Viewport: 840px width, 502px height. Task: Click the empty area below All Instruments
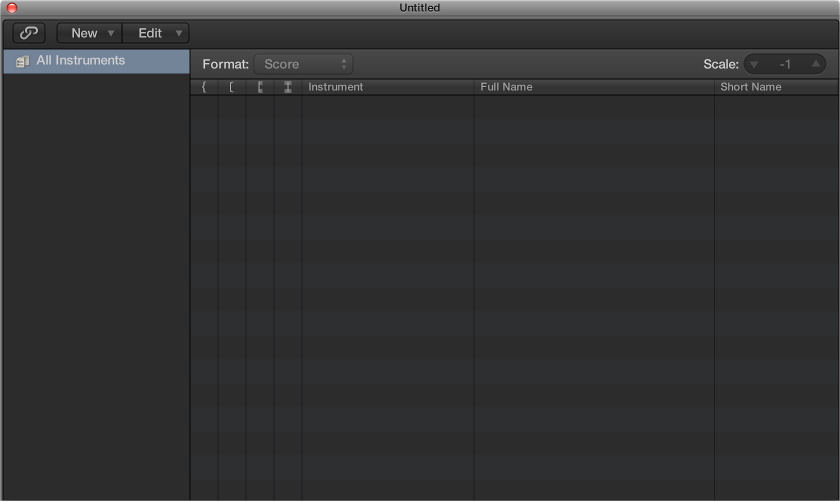95,280
